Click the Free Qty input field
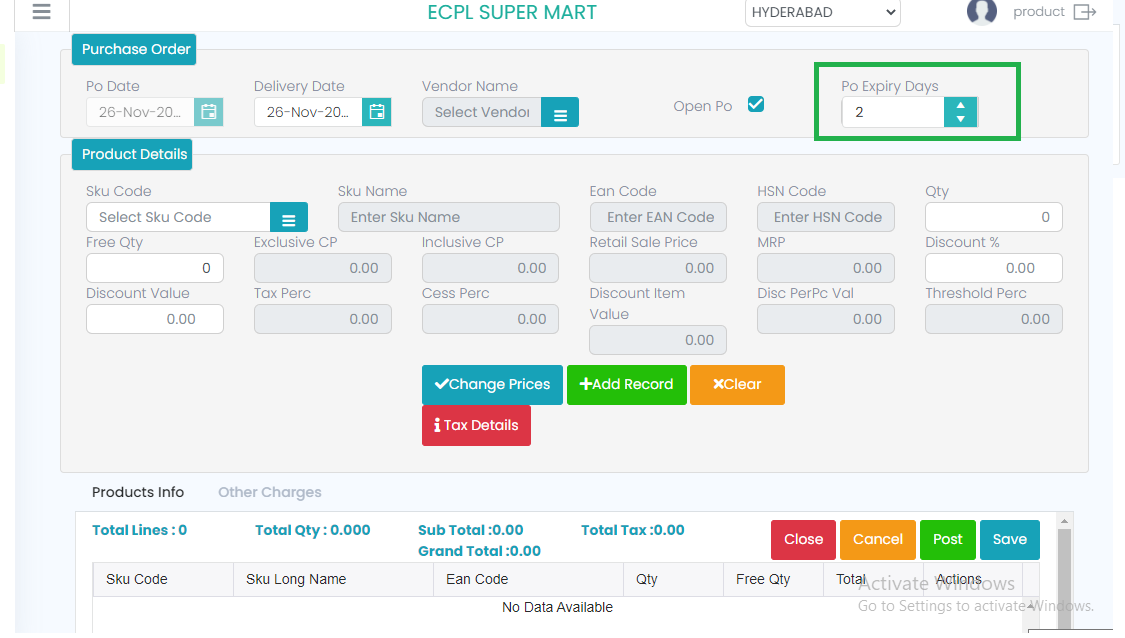The image size is (1125, 638). pos(154,268)
